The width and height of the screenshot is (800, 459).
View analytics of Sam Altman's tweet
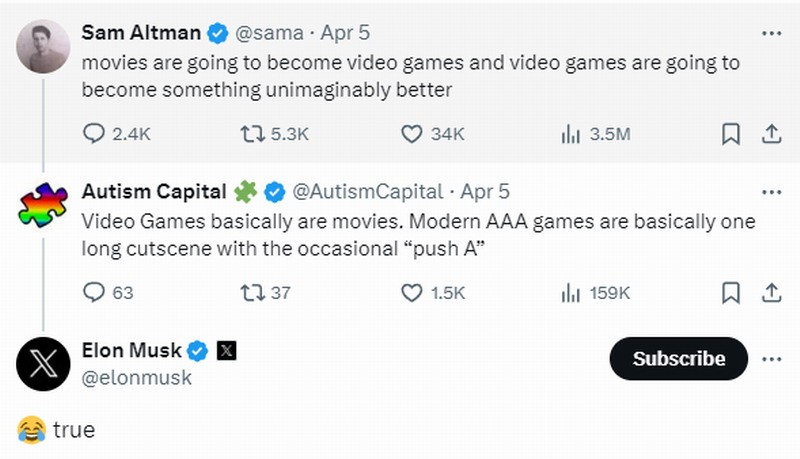tap(571, 134)
